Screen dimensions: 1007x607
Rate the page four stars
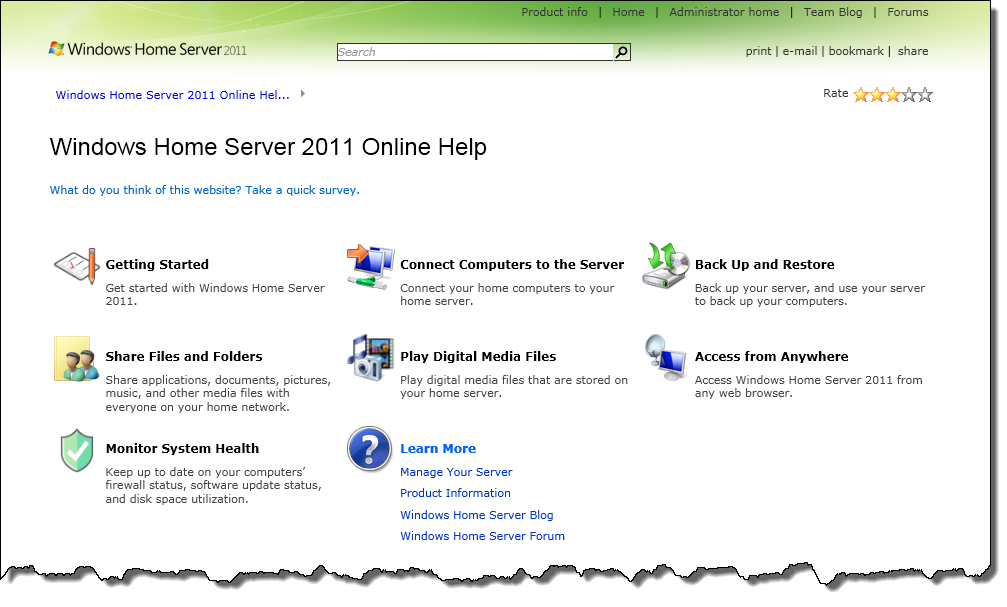[909, 95]
